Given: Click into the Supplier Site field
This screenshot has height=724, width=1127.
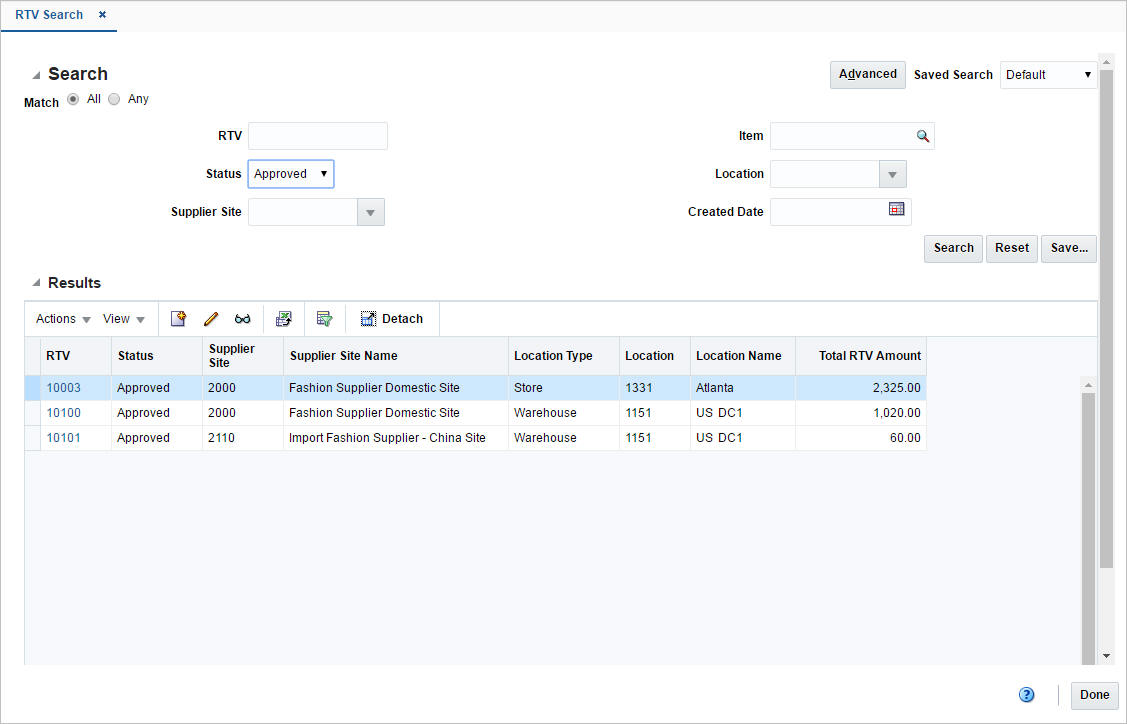Looking at the screenshot, I should pos(303,212).
